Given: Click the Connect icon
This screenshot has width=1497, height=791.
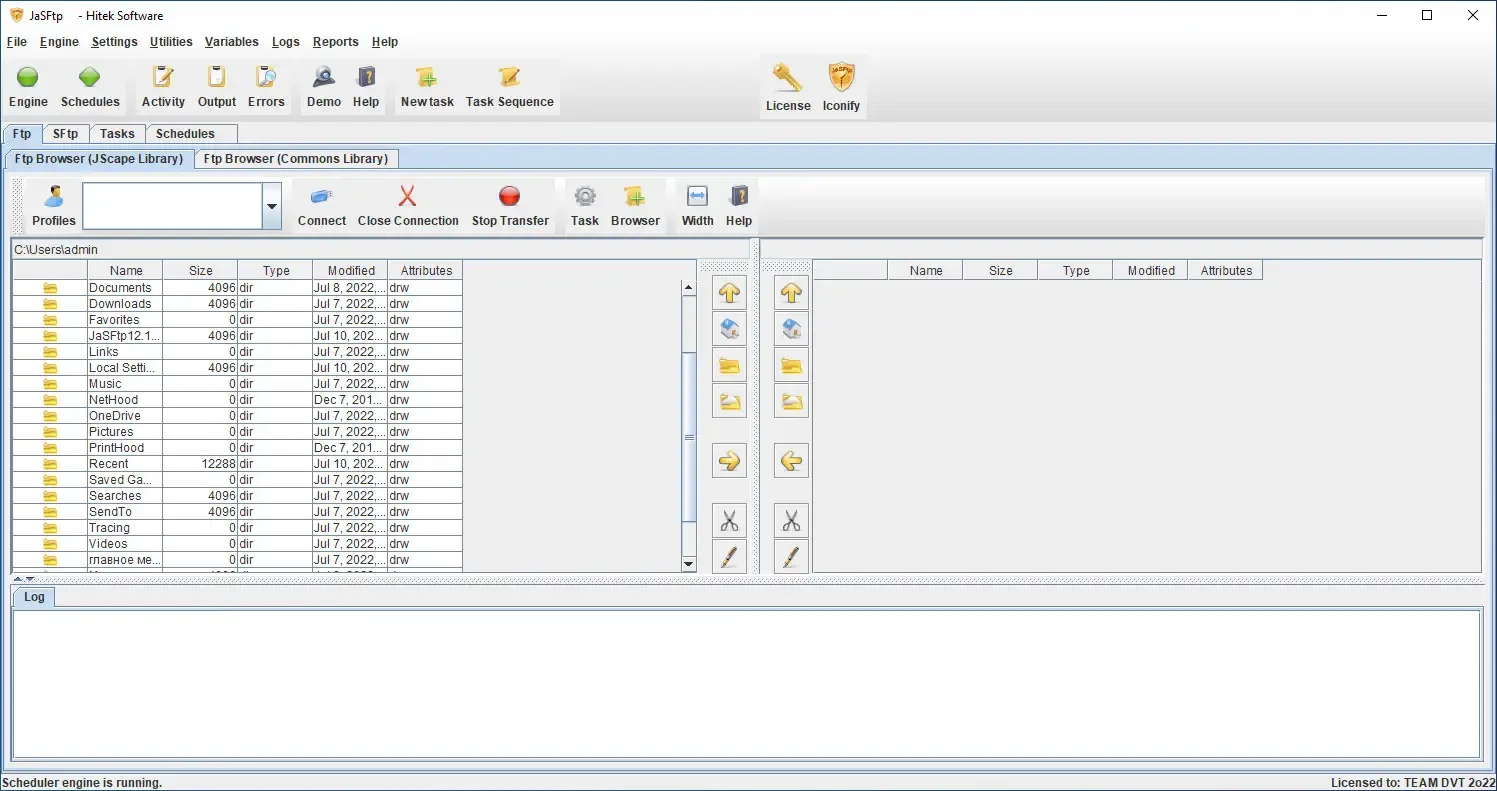Looking at the screenshot, I should click(322, 196).
